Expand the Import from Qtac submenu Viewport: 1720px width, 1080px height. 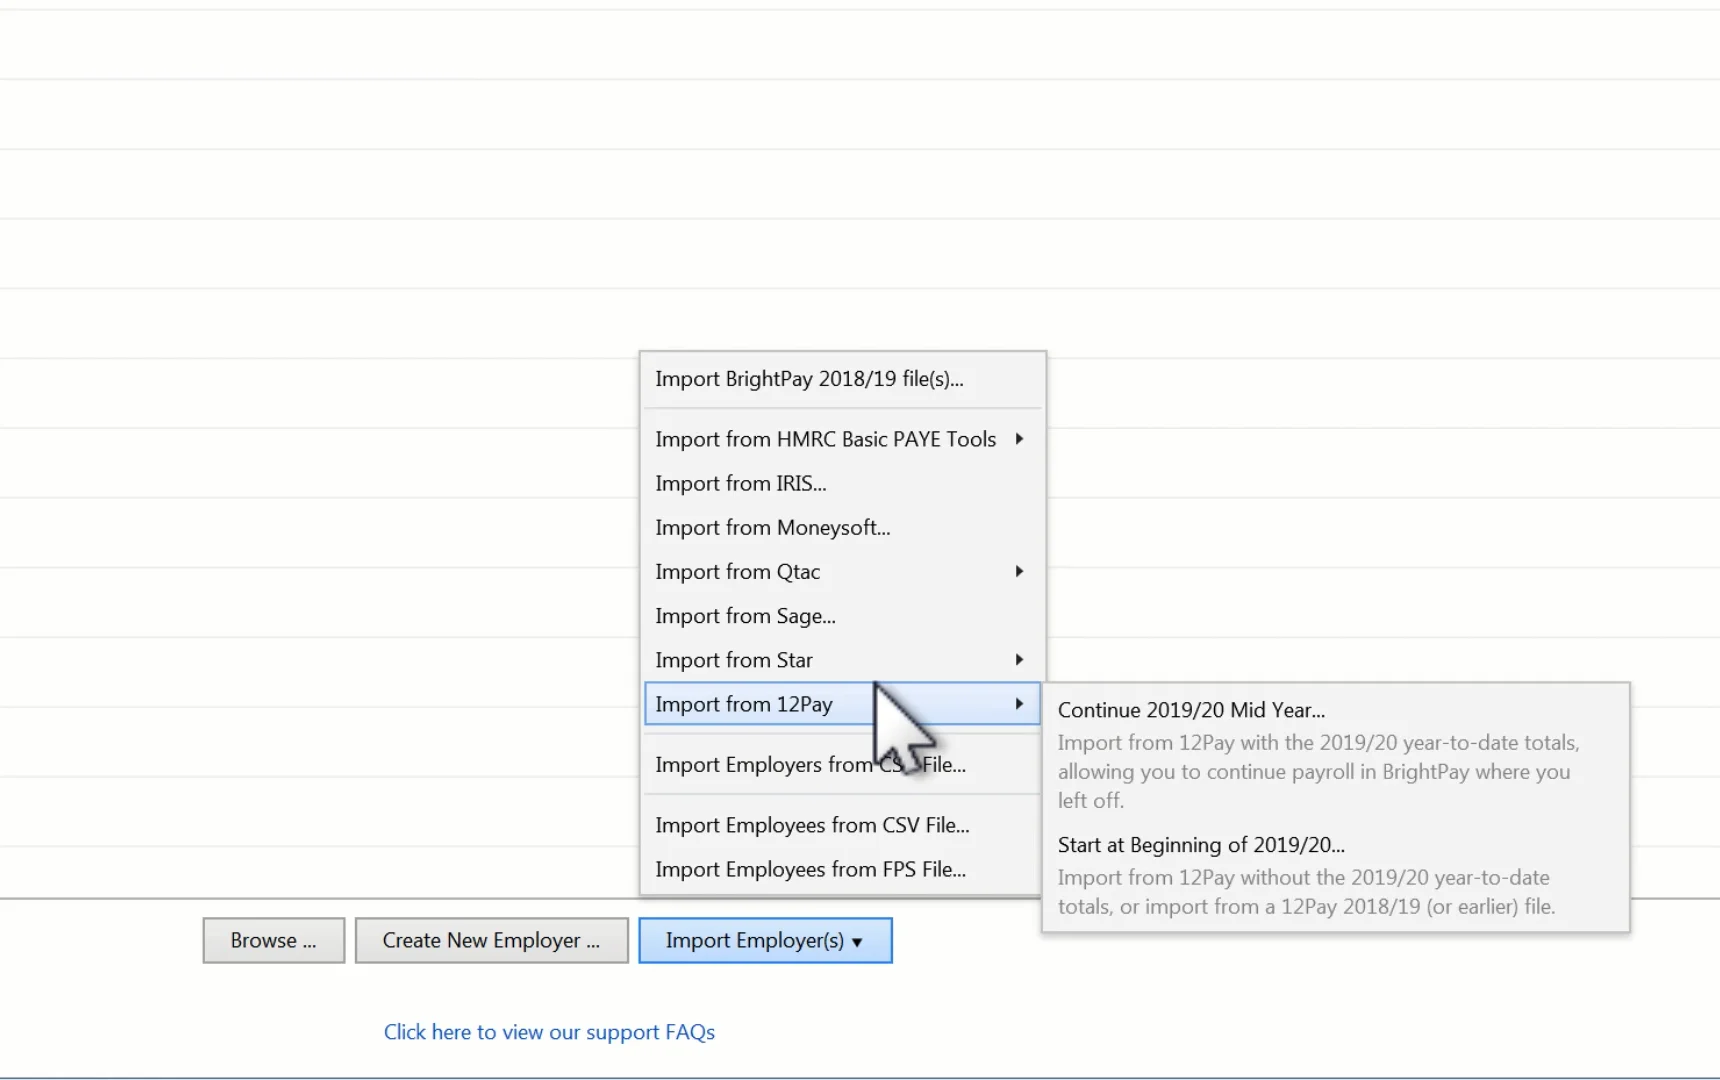(842, 571)
